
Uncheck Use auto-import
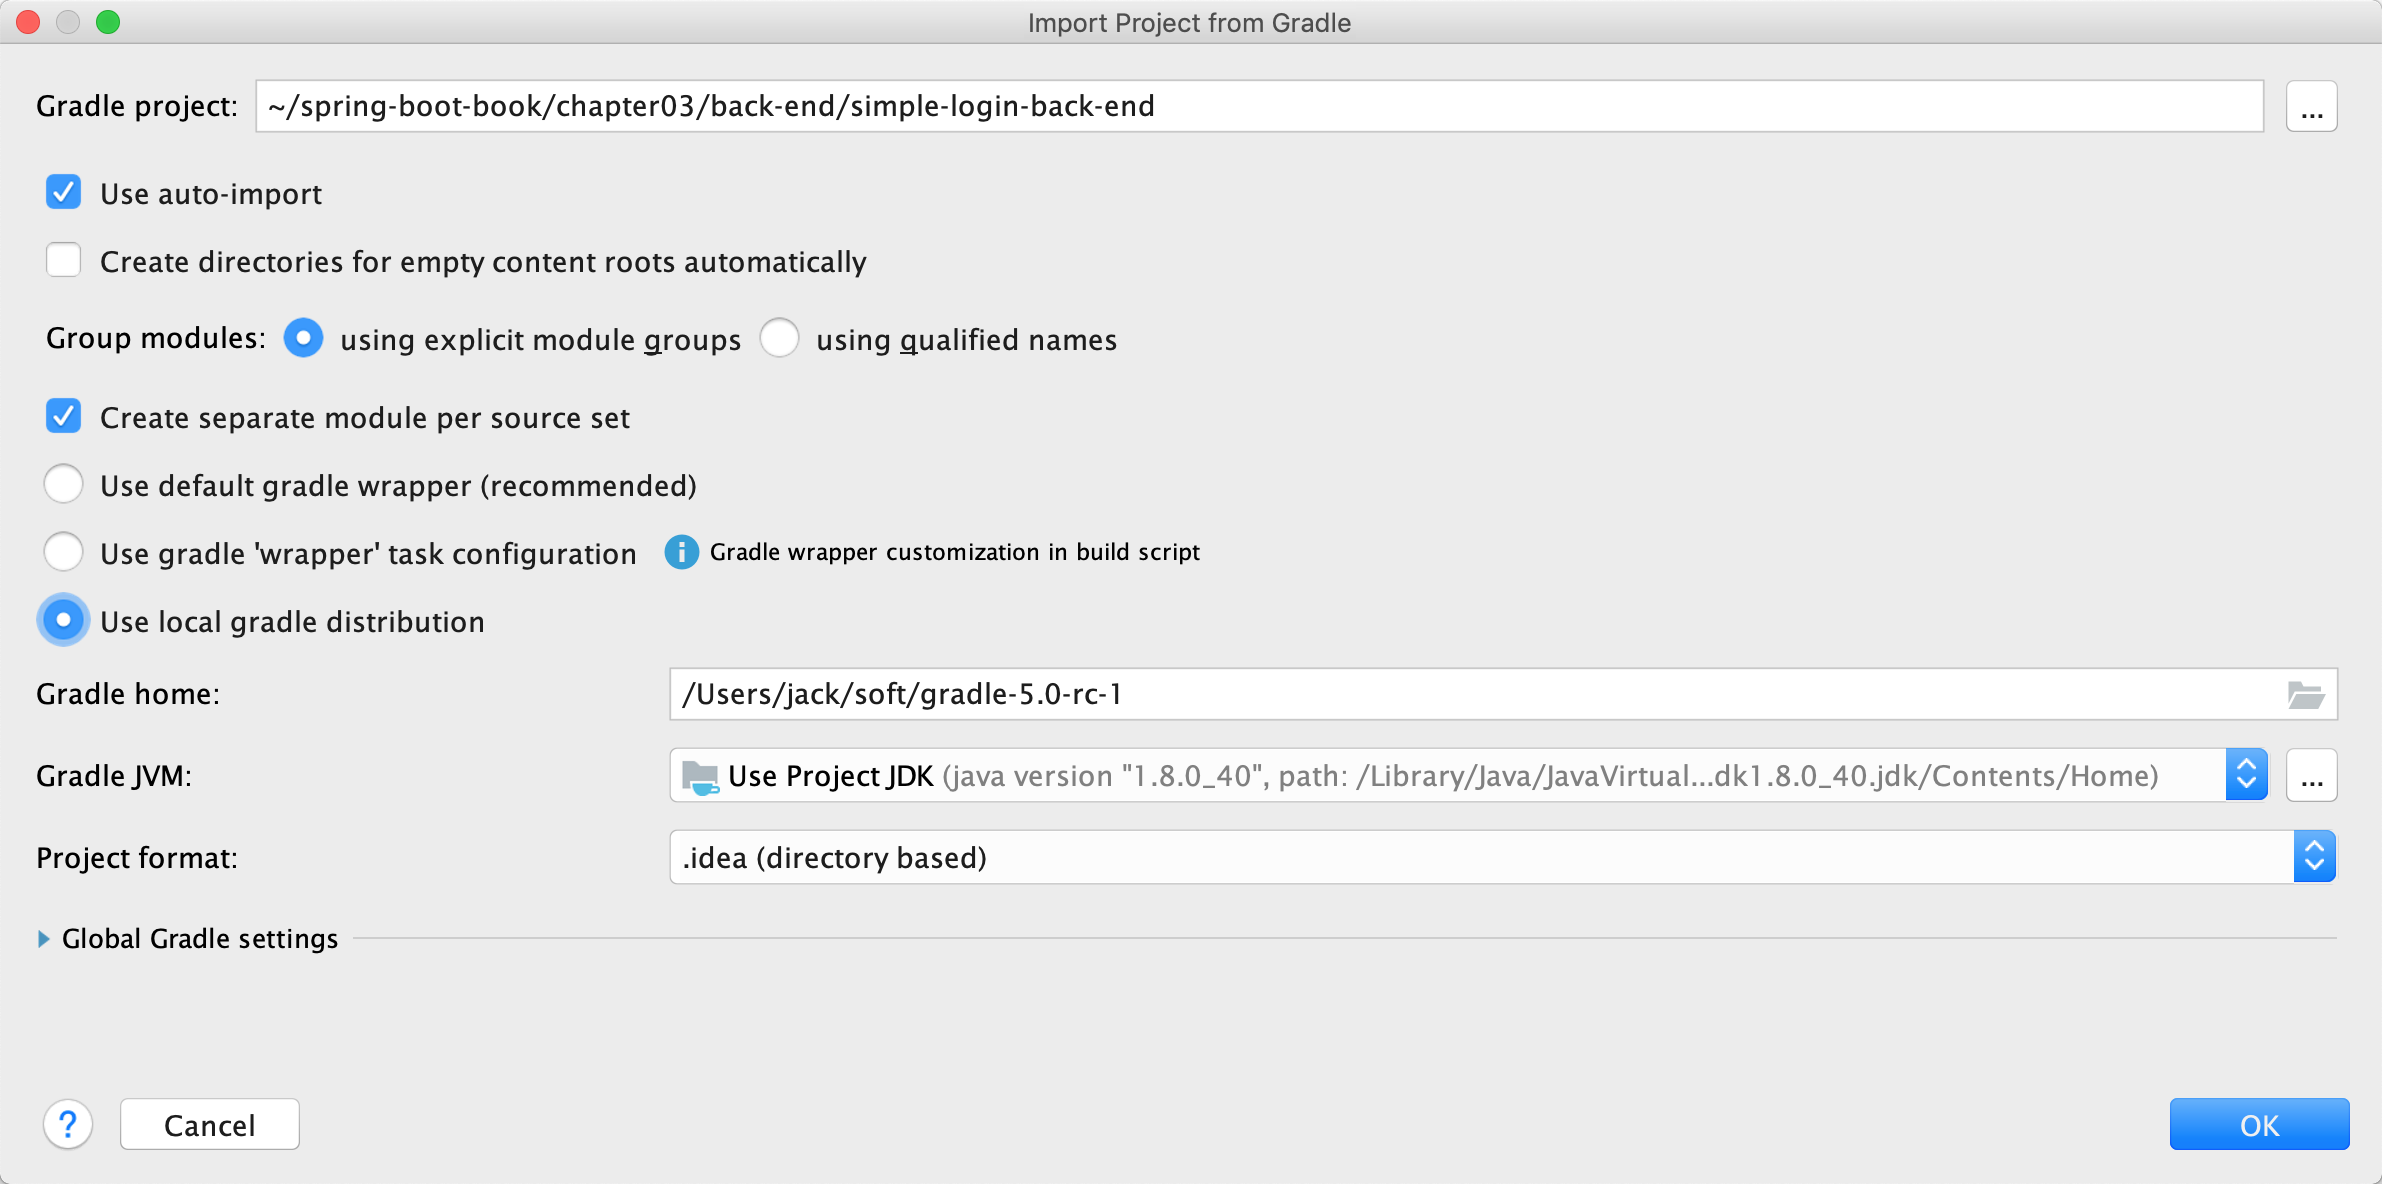pyautogui.click(x=64, y=193)
